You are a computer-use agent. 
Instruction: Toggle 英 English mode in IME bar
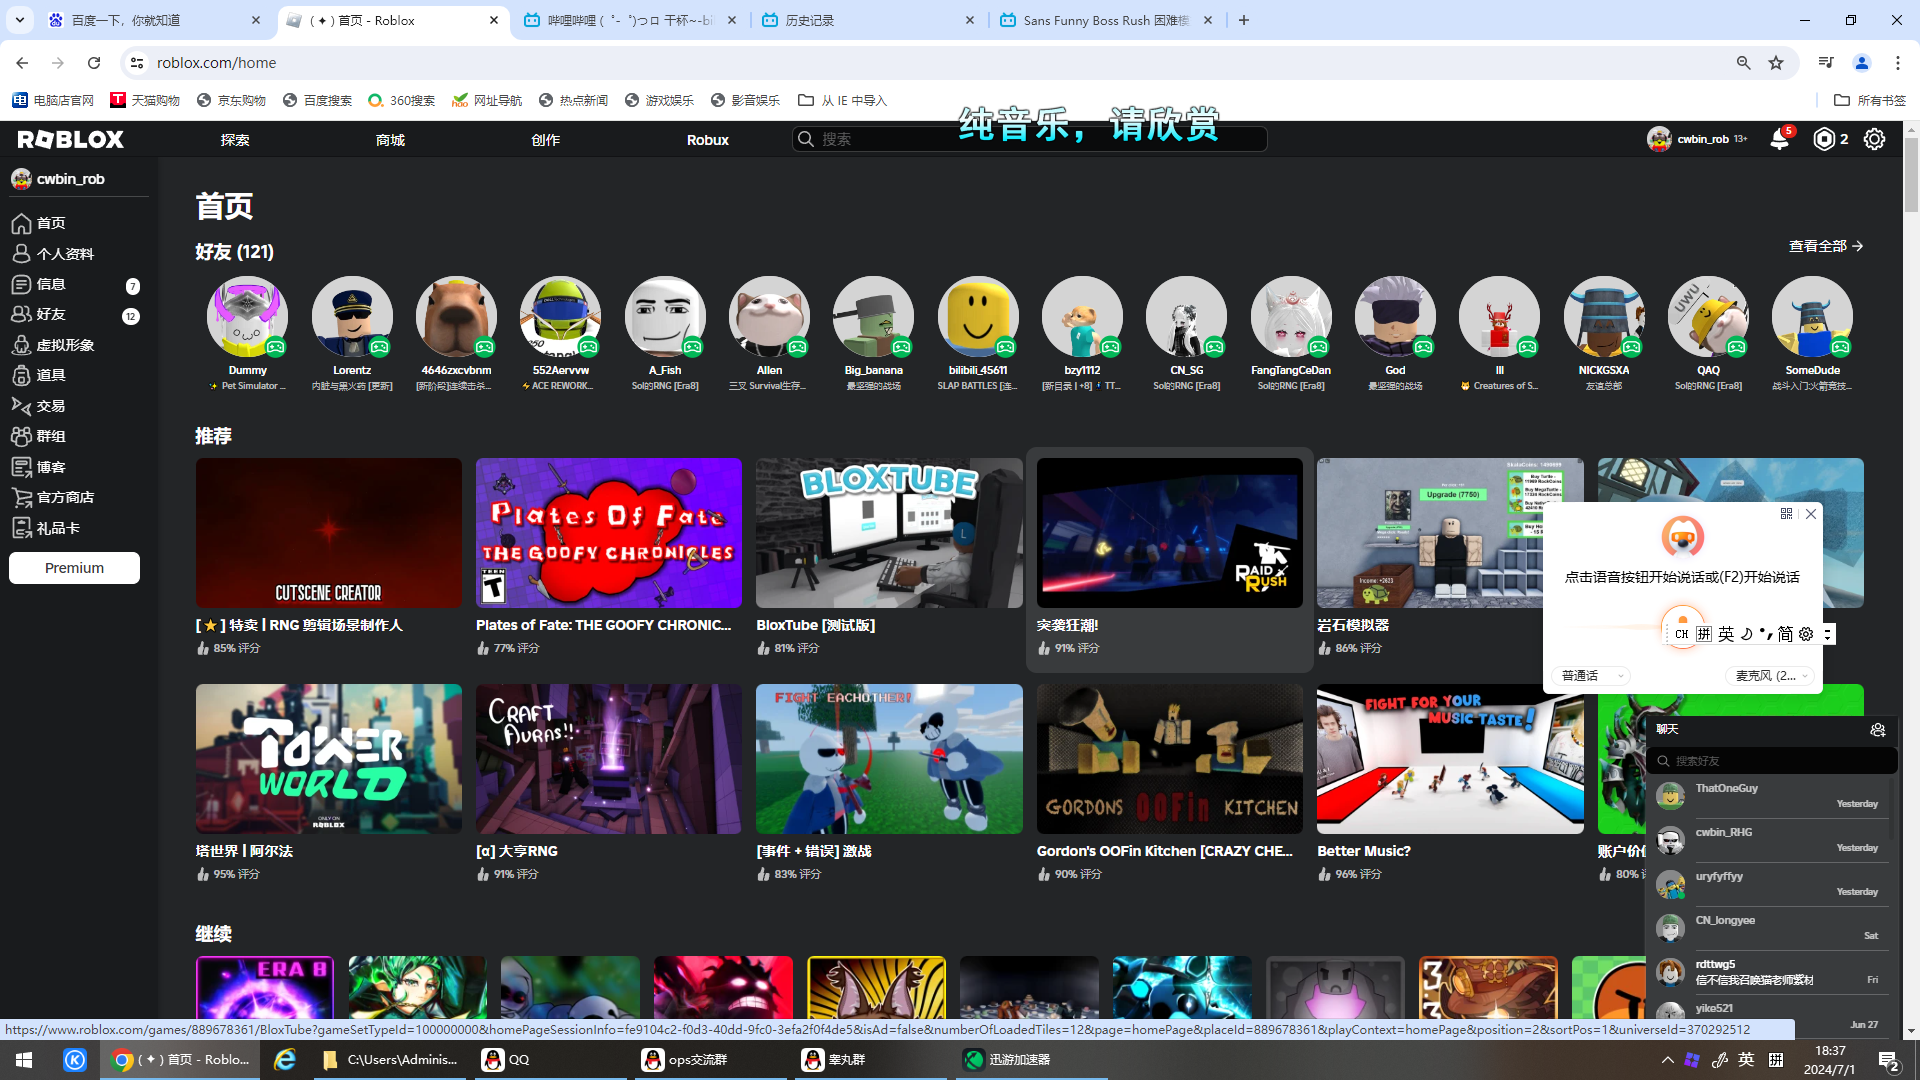pyautogui.click(x=1726, y=634)
